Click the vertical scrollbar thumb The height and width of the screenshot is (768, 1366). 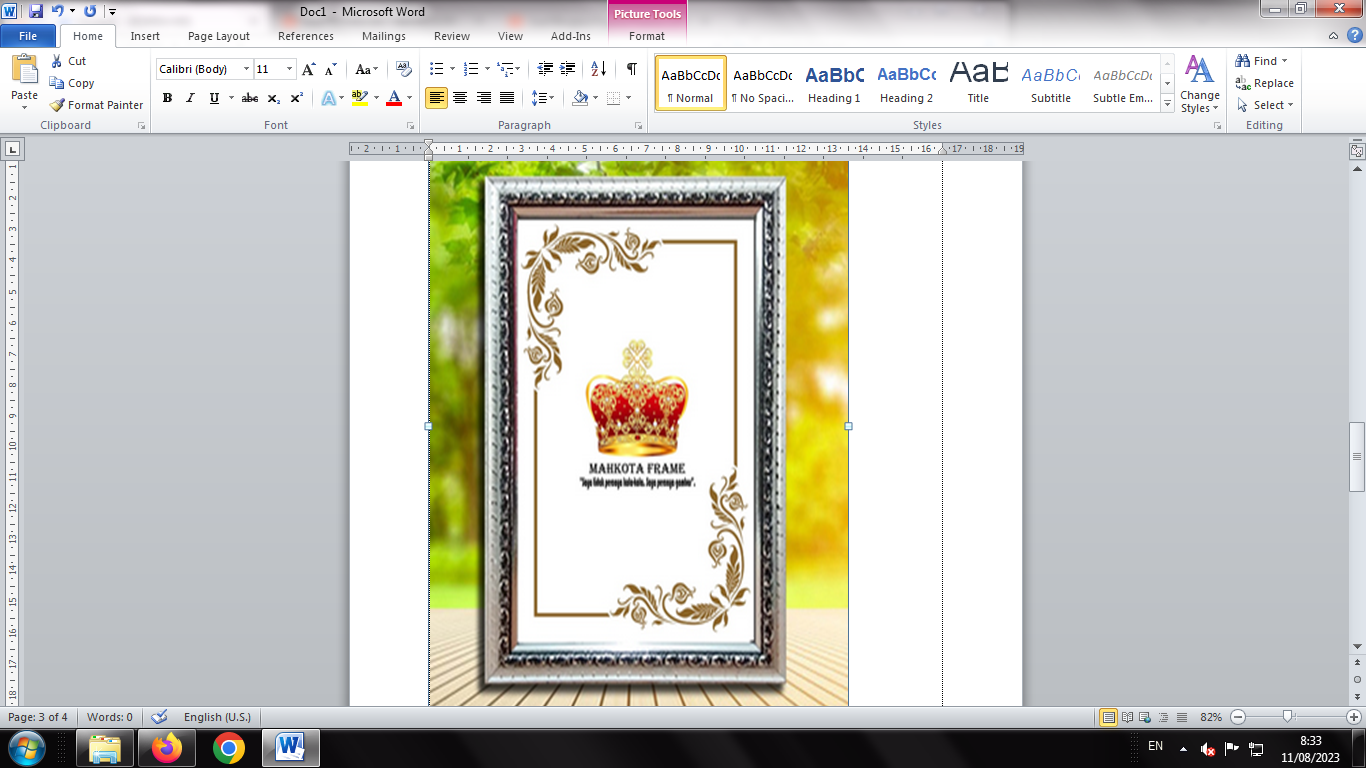(1357, 457)
